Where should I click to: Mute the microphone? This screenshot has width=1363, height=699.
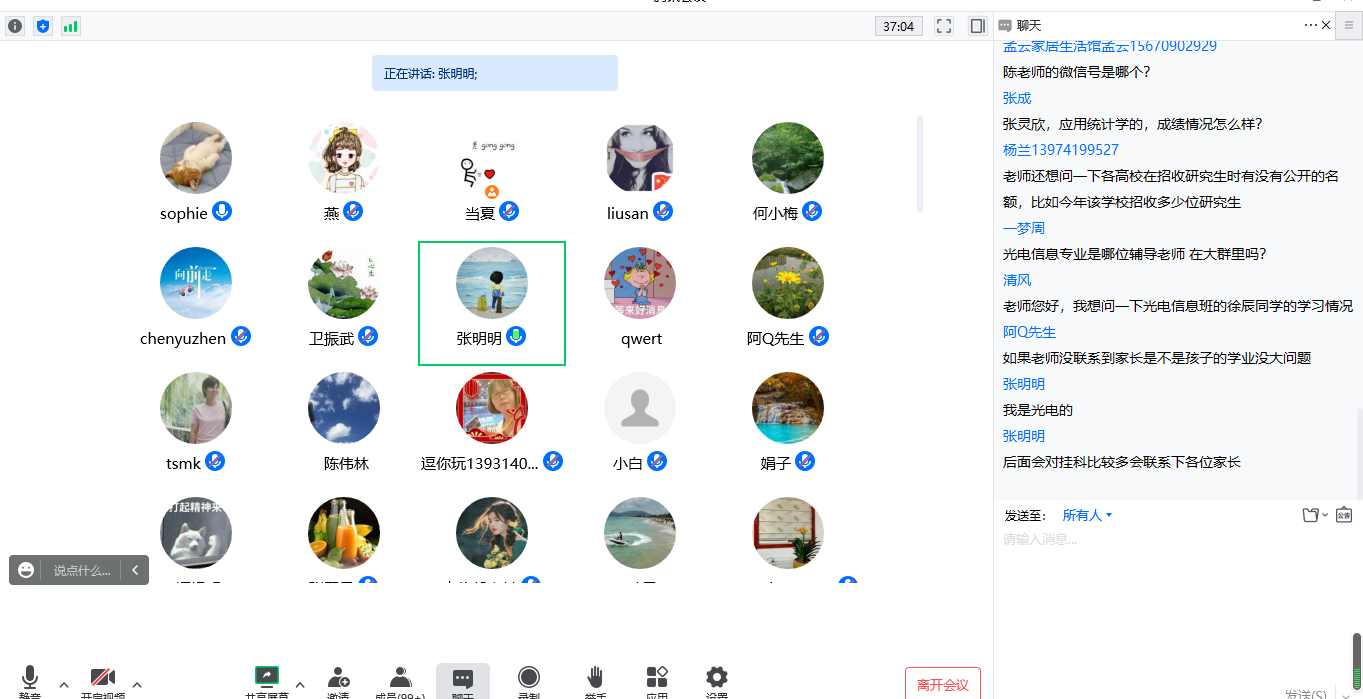[x=29, y=678]
